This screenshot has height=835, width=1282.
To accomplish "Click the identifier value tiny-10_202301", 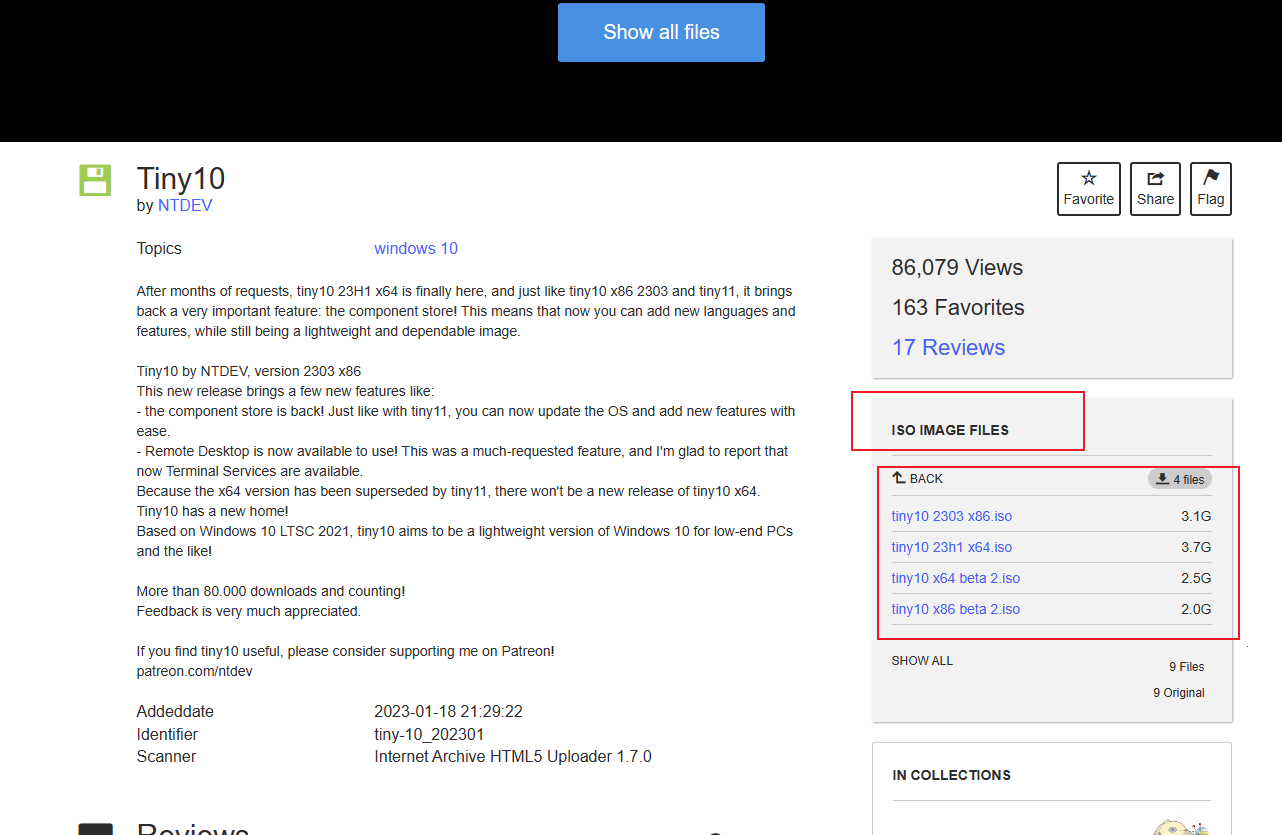I will click(429, 735).
